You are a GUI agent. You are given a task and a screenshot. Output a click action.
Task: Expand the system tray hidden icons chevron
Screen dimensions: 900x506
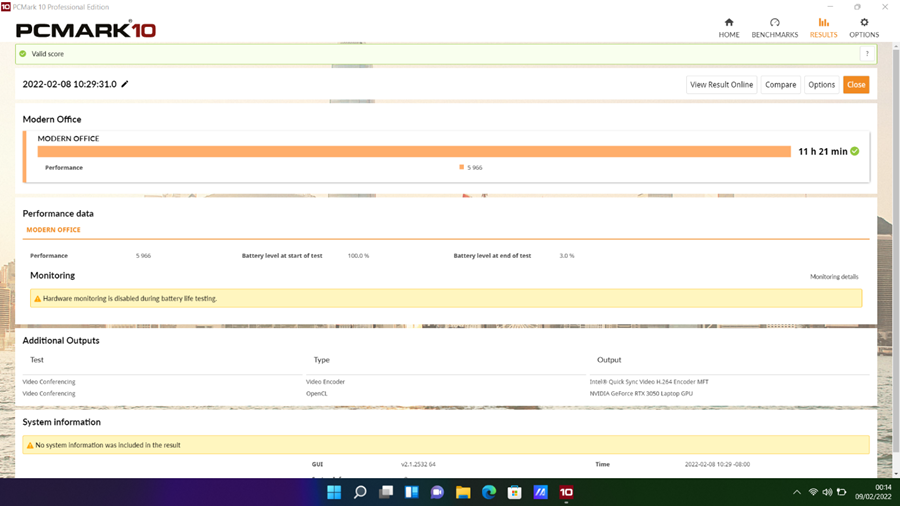(796, 492)
